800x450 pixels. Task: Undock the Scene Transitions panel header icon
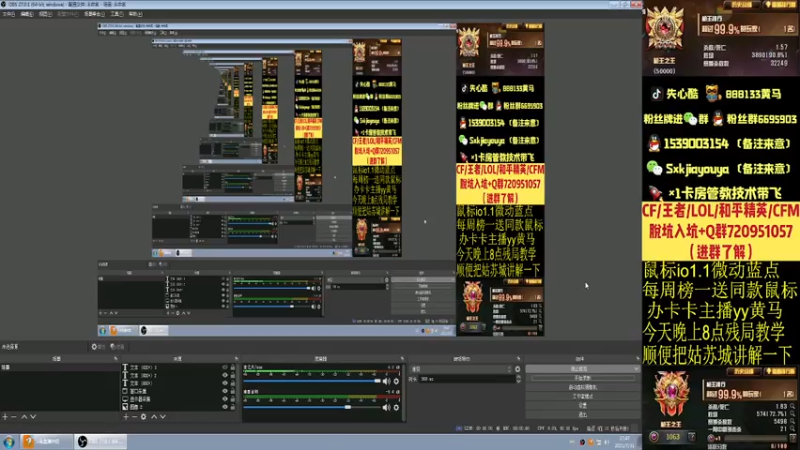click(x=518, y=359)
